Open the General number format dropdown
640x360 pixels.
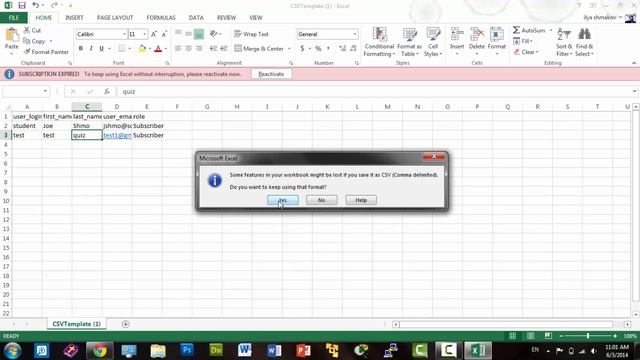click(355, 34)
